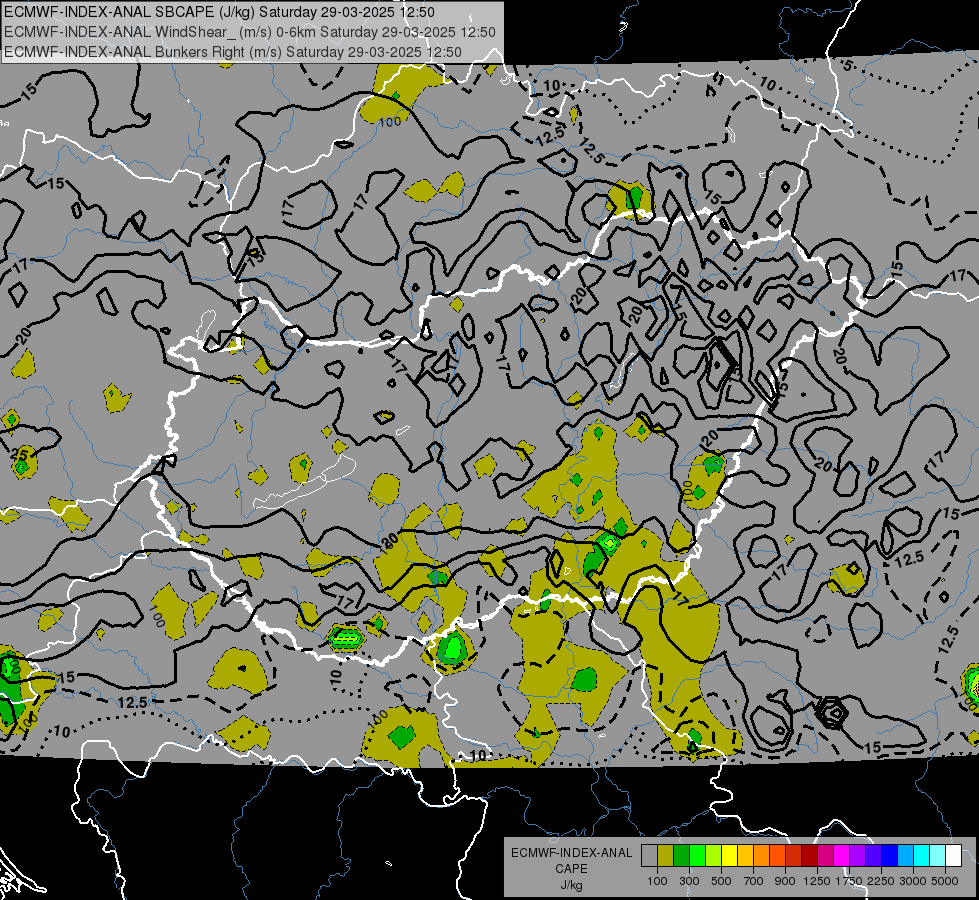Select the bright magenta legend swatch
This screenshot has width=979, height=900.
842,856
